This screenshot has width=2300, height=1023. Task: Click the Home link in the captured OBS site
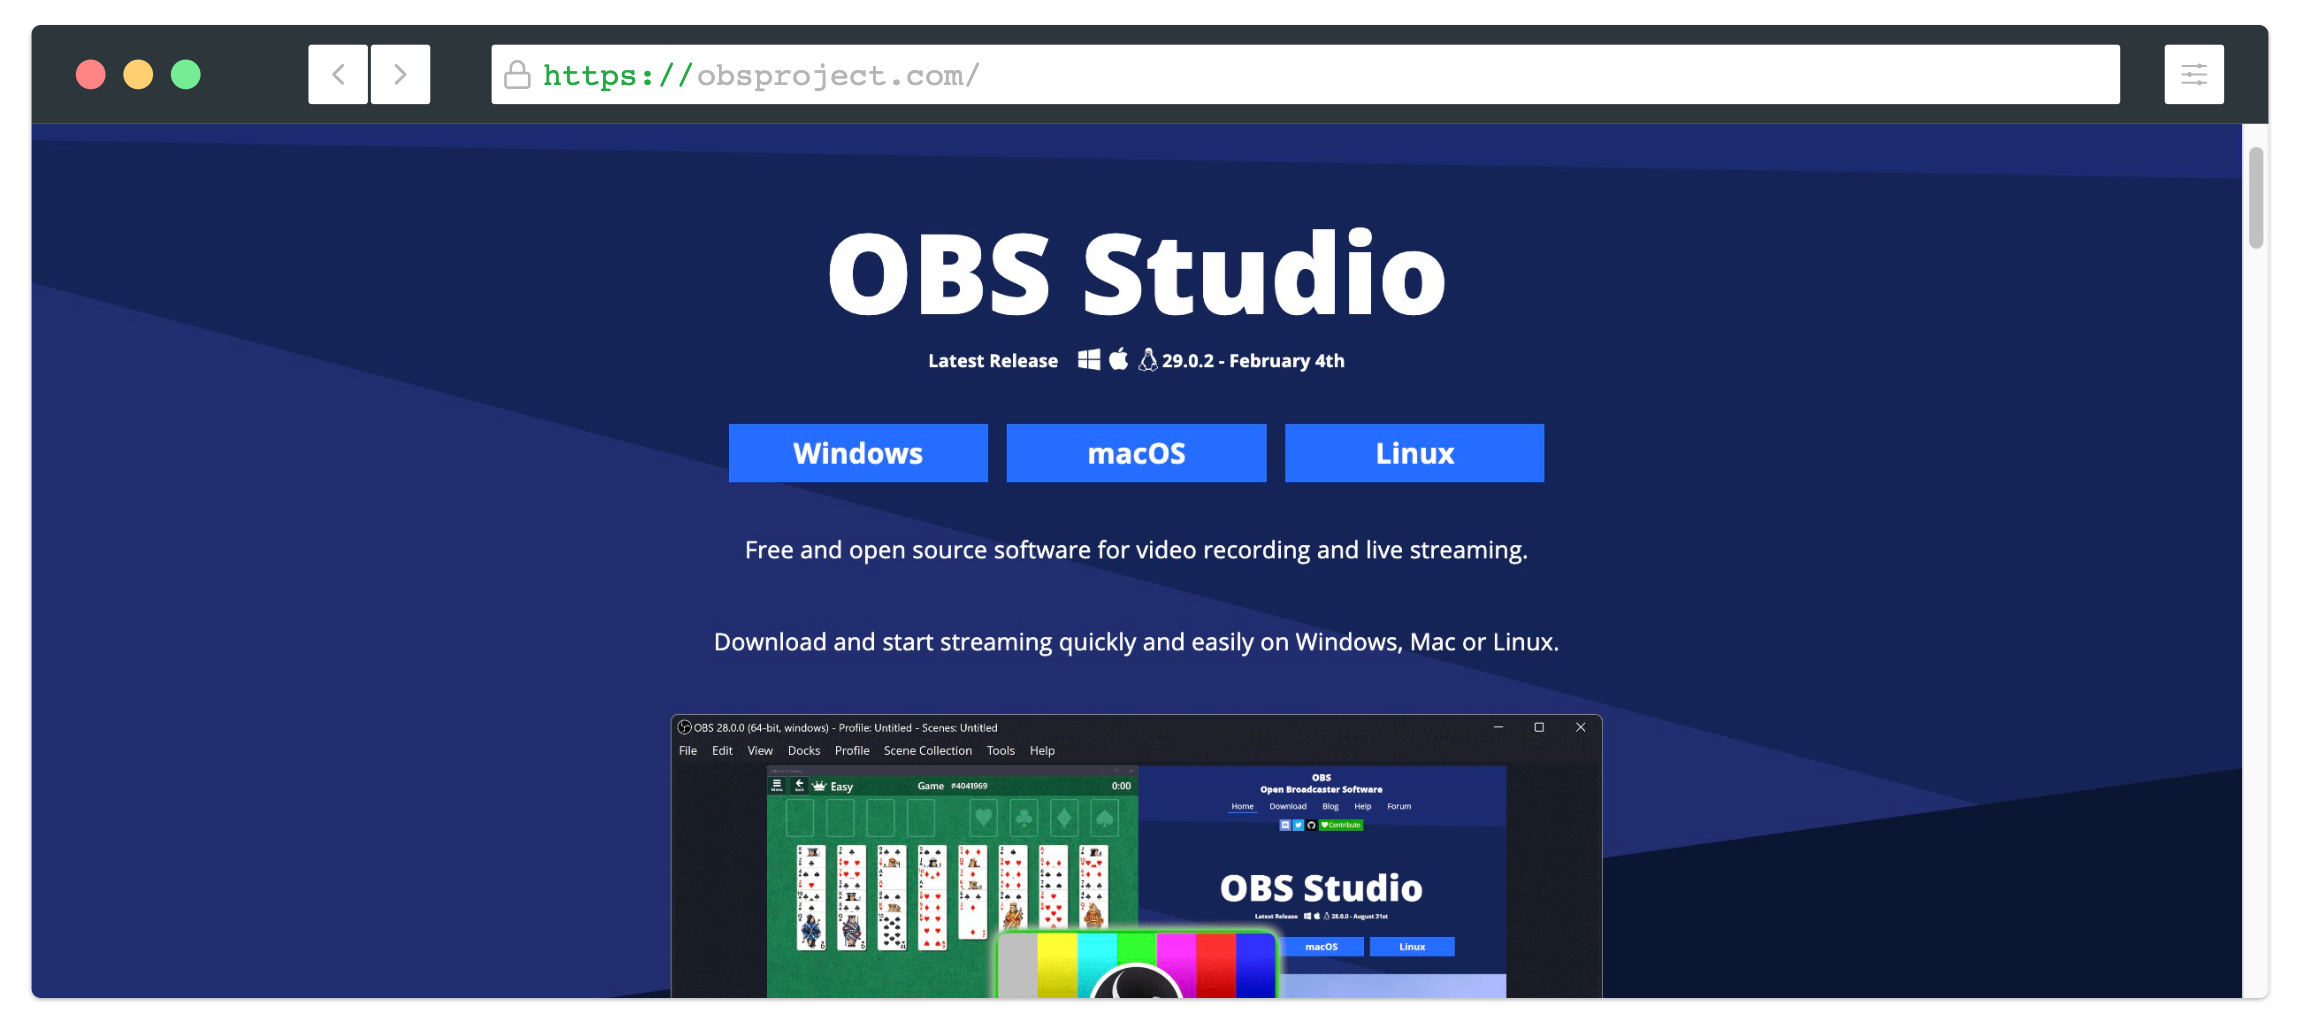(1242, 806)
